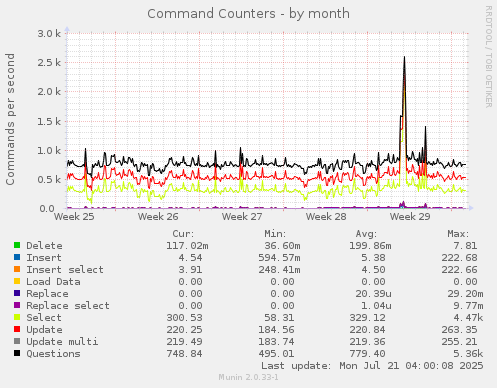Click the '1.5 k' y-axis label

pyautogui.click(x=49, y=121)
